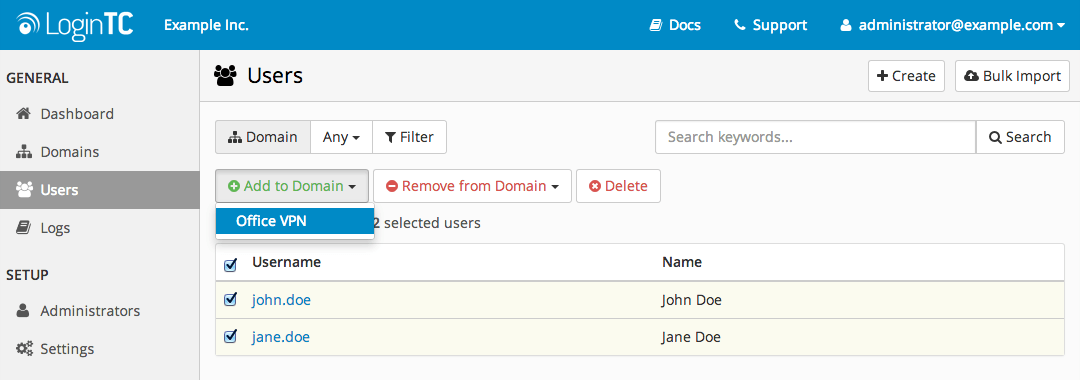Click the Dashboard home icon in sidebar

point(23,114)
